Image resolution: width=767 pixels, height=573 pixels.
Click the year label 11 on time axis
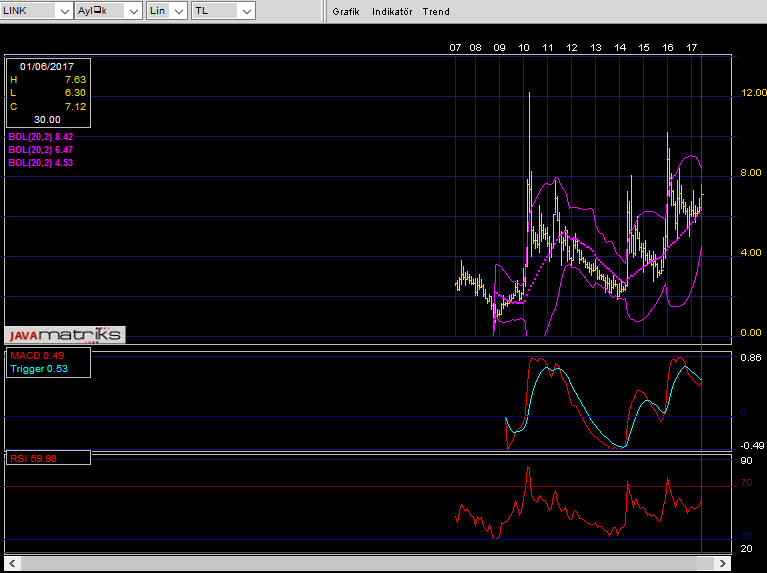tap(548, 47)
